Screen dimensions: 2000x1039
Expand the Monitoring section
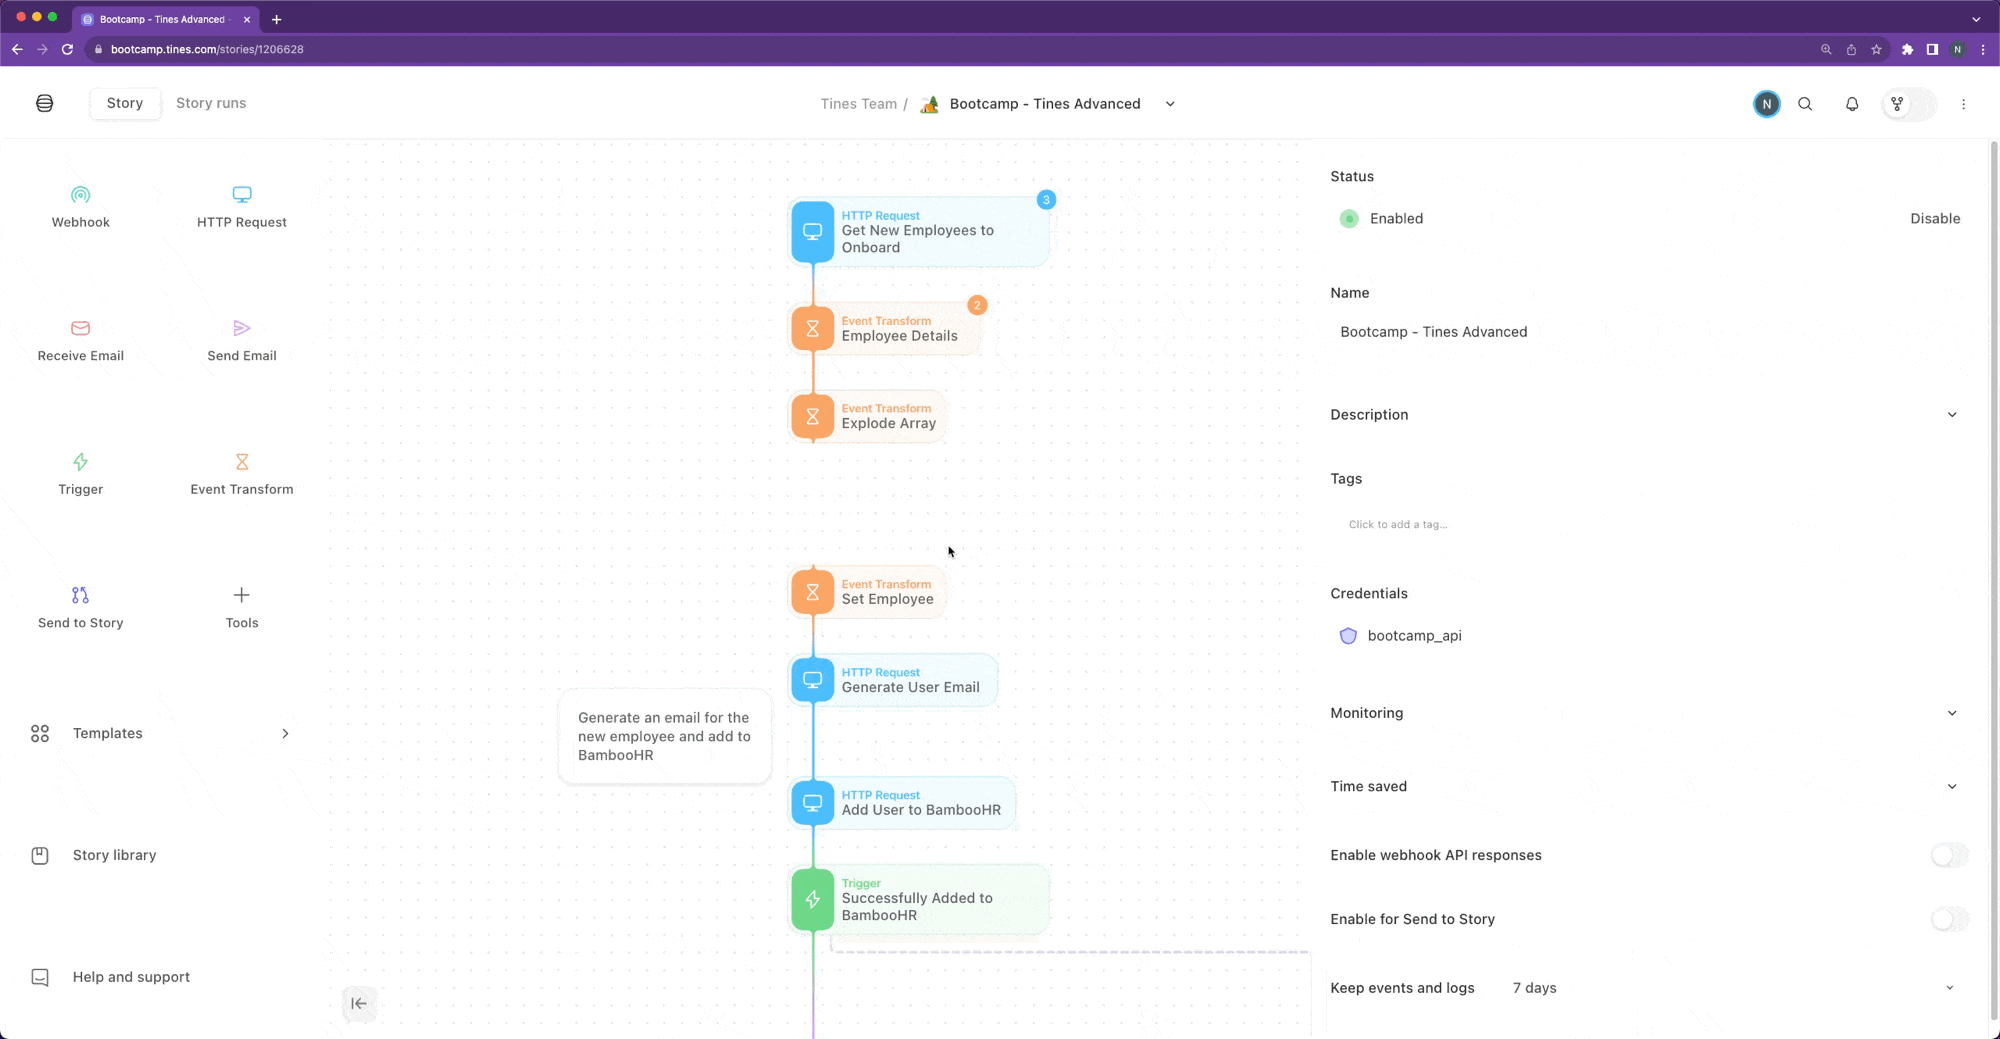1952,713
